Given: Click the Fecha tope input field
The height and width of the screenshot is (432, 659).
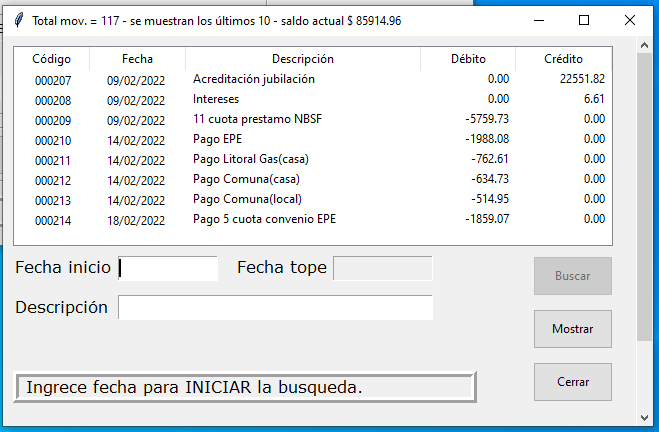Looking at the screenshot, I should coord(382,268).
